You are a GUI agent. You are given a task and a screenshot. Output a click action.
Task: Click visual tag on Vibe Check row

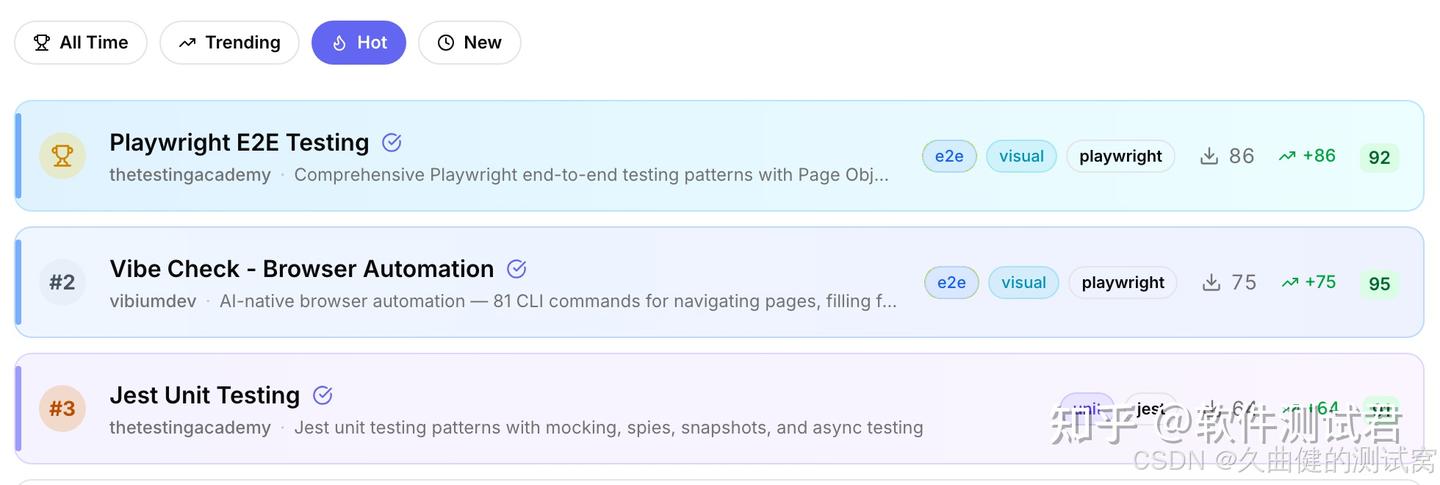pos(1023,283)
